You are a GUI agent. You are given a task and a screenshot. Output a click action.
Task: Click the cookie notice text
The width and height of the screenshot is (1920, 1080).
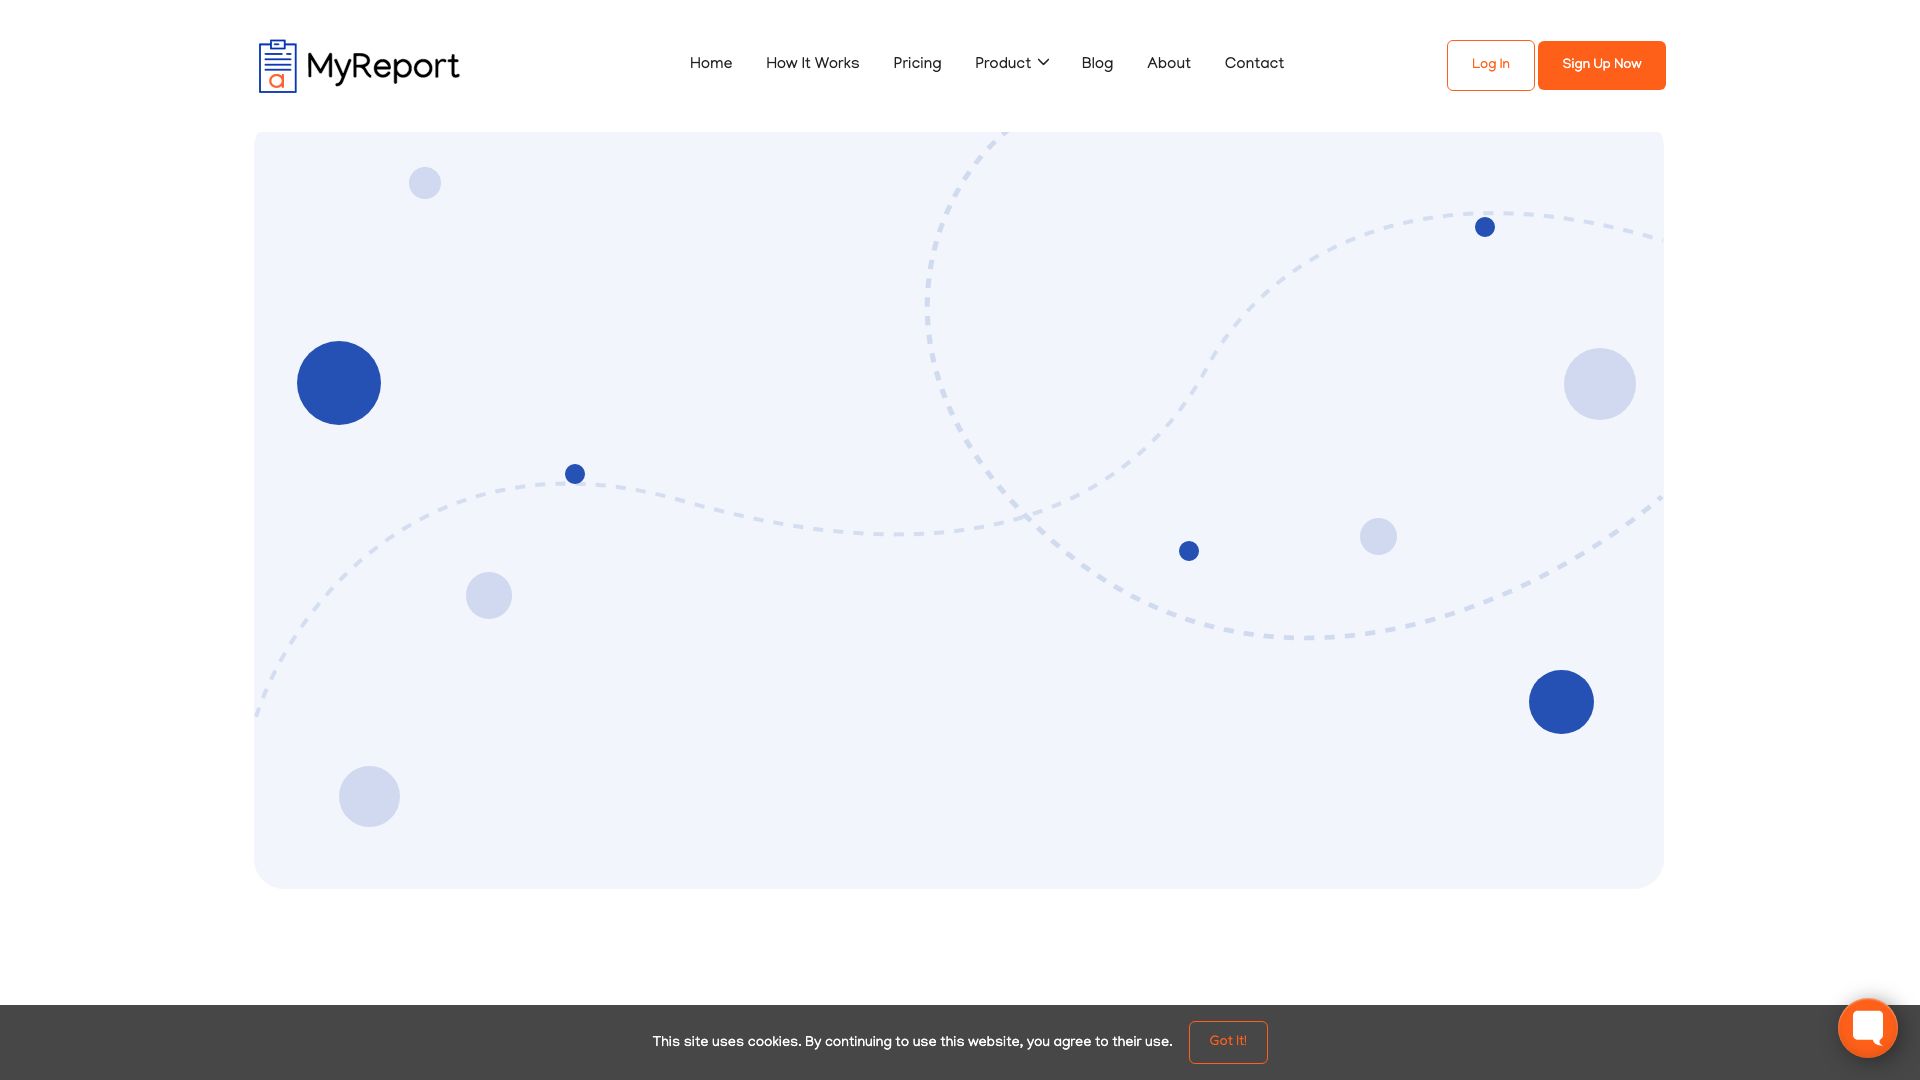tap(912, 1042)
